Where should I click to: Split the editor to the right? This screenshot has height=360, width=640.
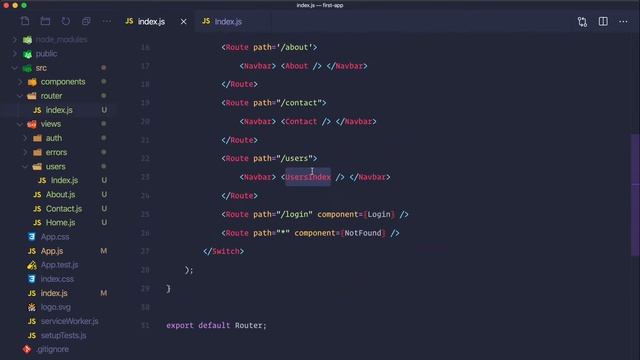coord(603,21)
